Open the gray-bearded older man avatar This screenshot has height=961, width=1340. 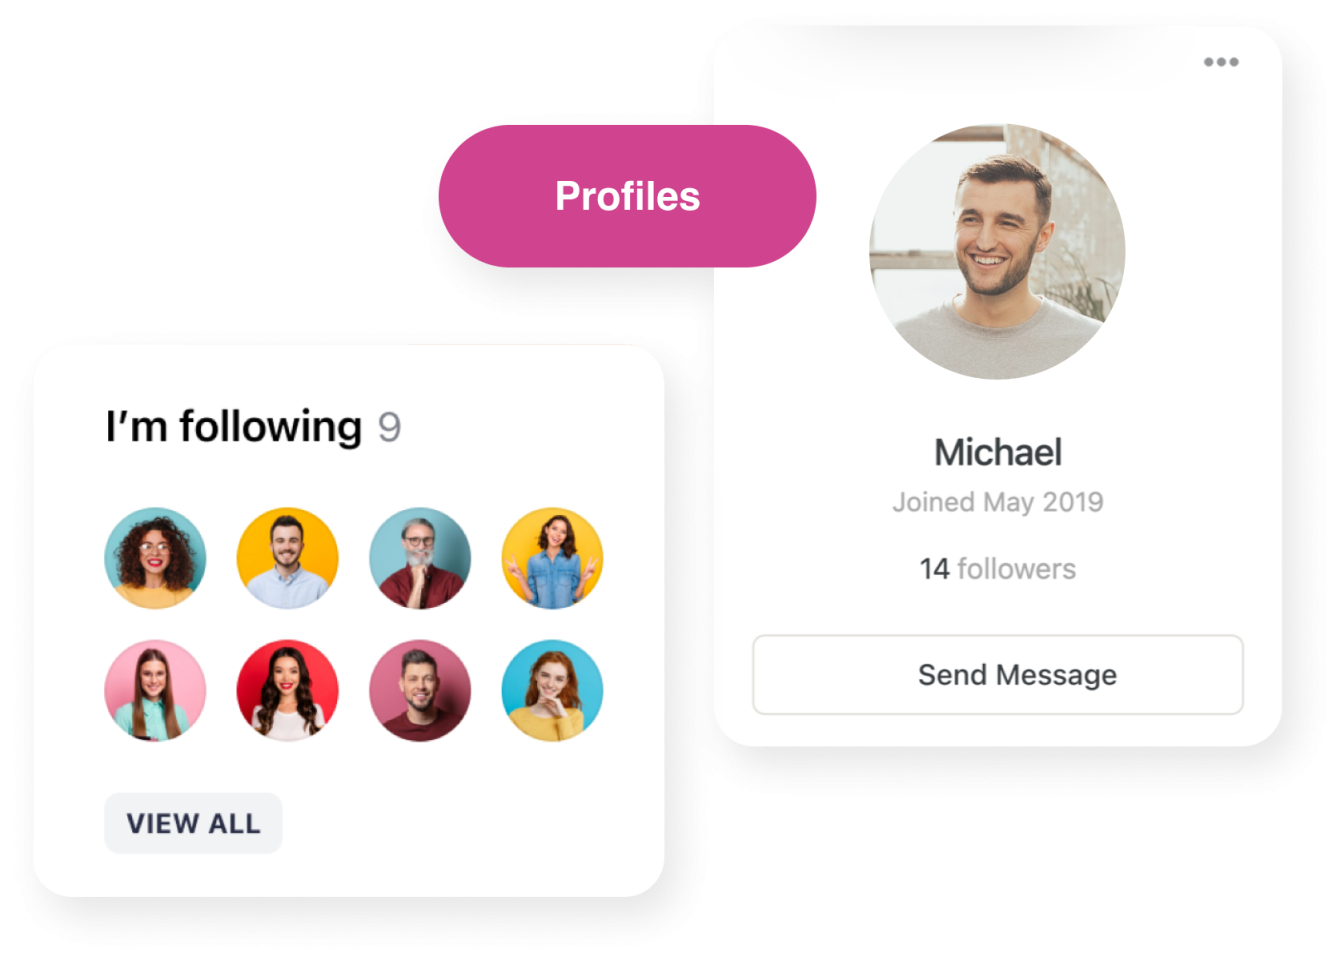pos(420,558)
